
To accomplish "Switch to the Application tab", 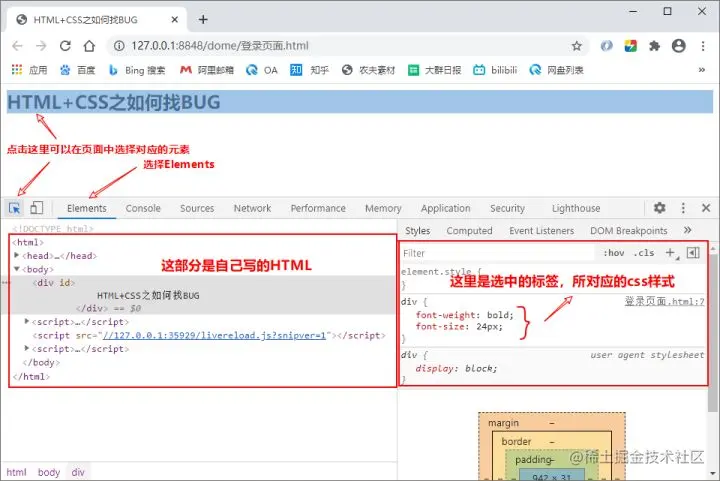I will (x=445, y=208).
